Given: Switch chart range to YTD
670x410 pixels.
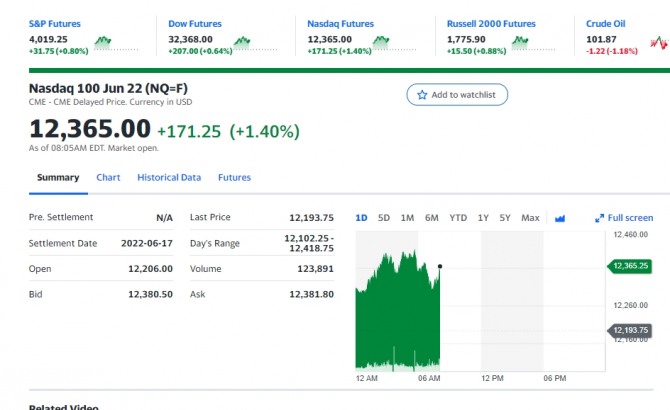Looking at the screenshot, I should tap(458, 218).
